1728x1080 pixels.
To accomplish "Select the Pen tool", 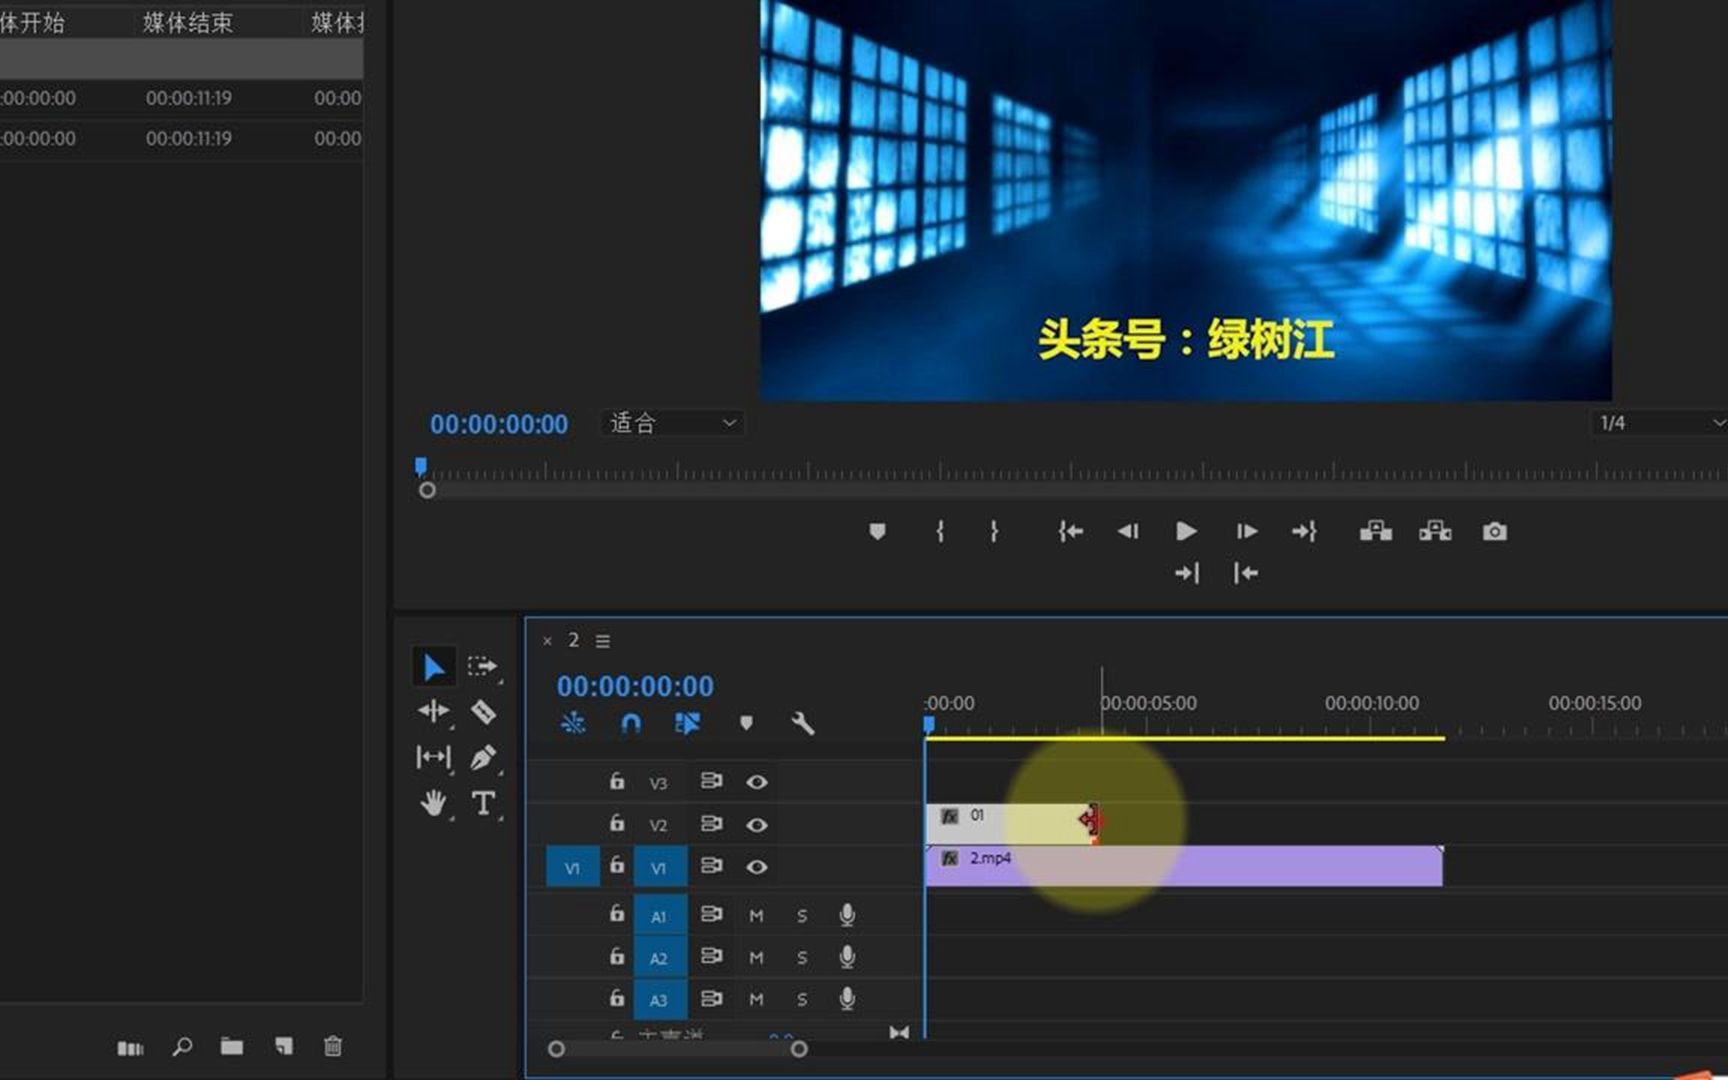I will (483, 757).
